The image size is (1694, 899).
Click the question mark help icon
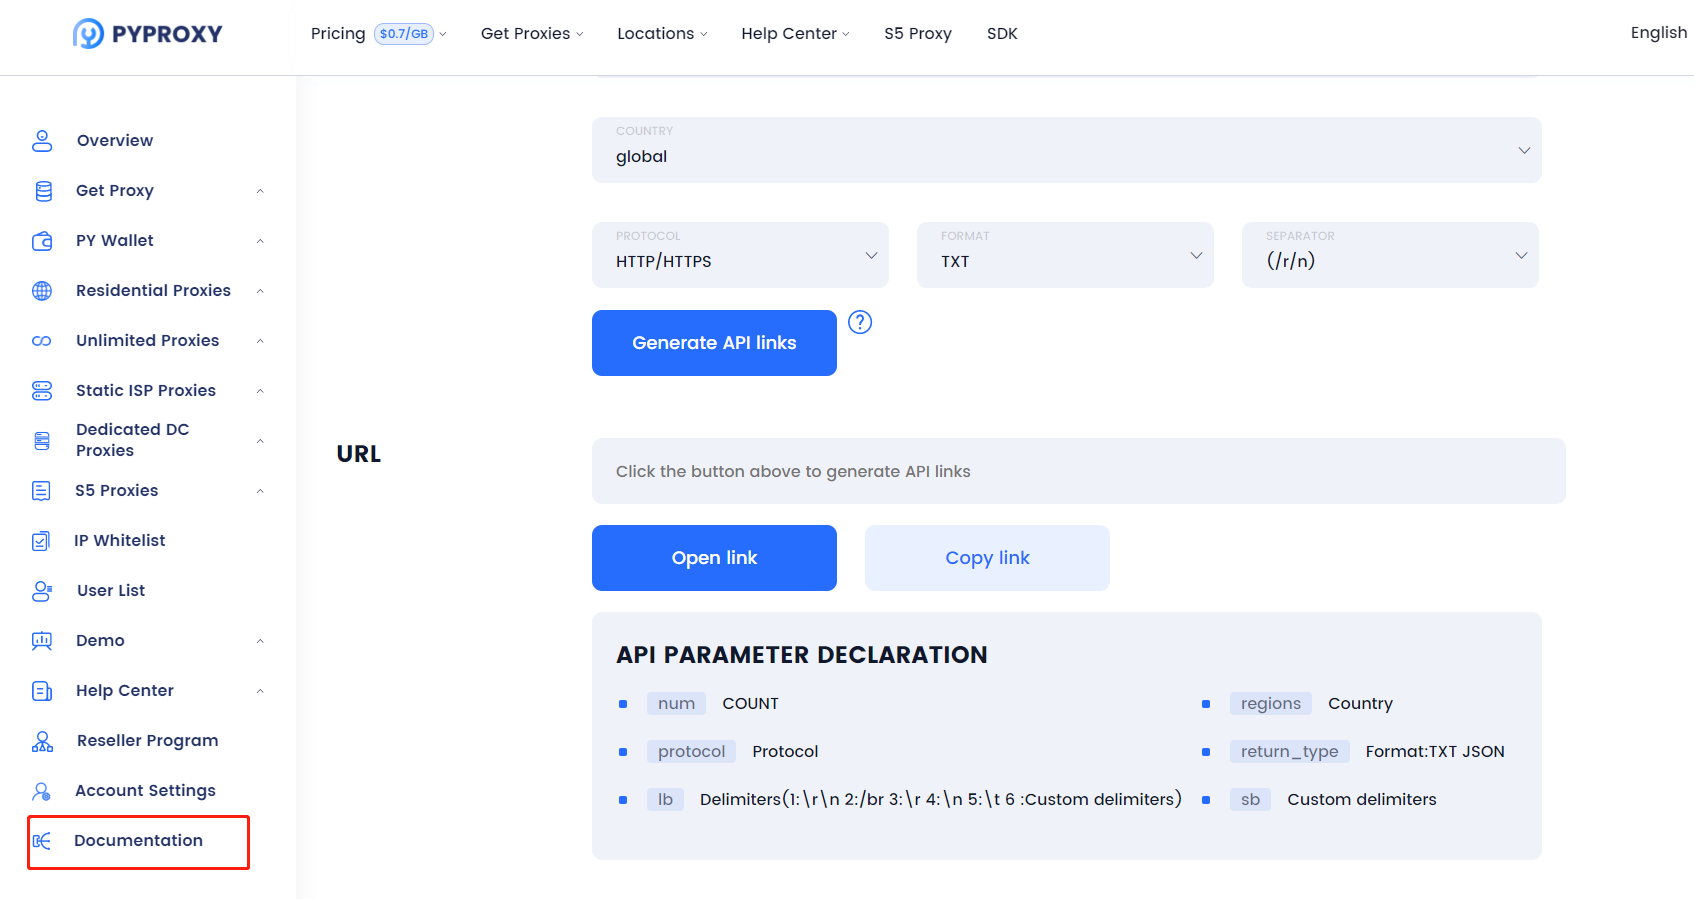(860, 322)
